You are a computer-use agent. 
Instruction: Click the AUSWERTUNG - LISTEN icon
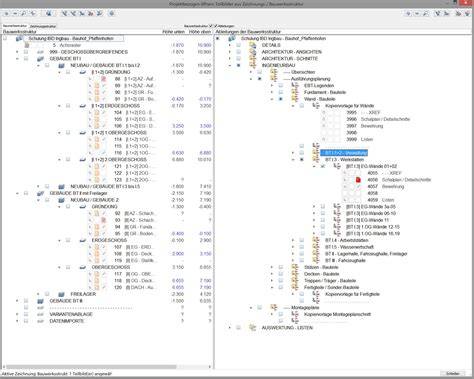[253, 328]
